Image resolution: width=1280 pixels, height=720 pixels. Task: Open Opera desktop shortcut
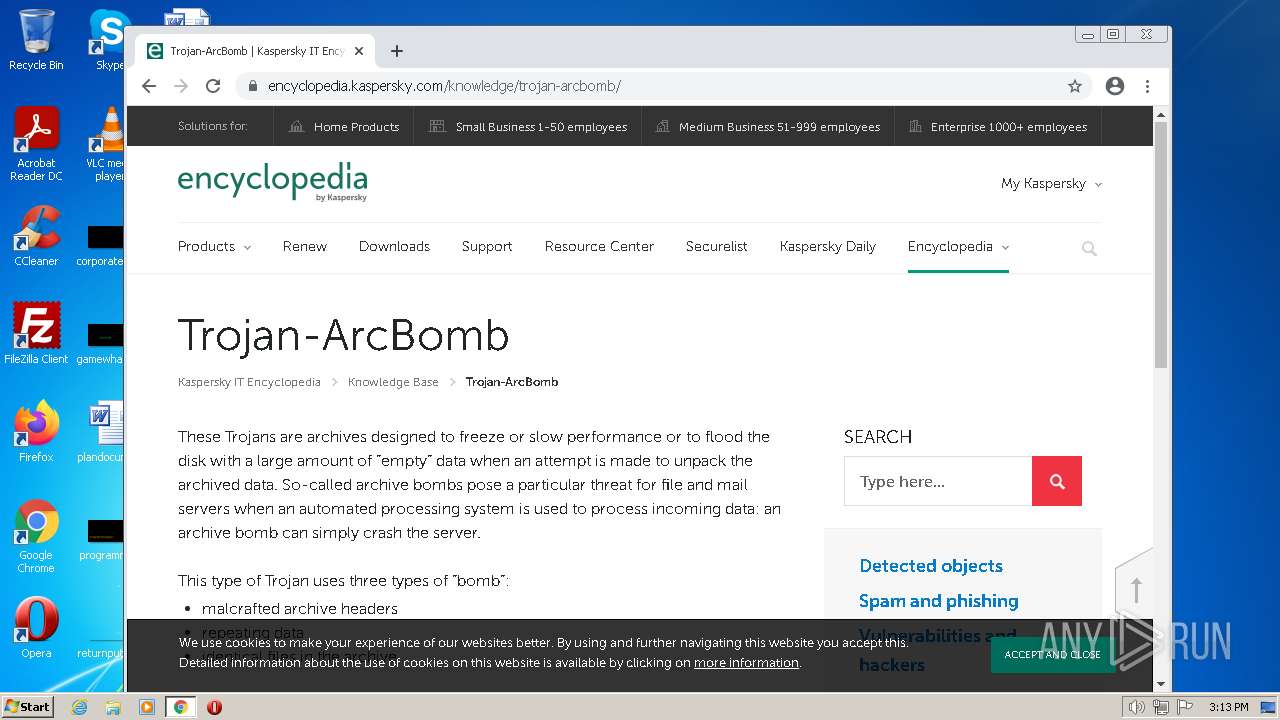(36, 628)
